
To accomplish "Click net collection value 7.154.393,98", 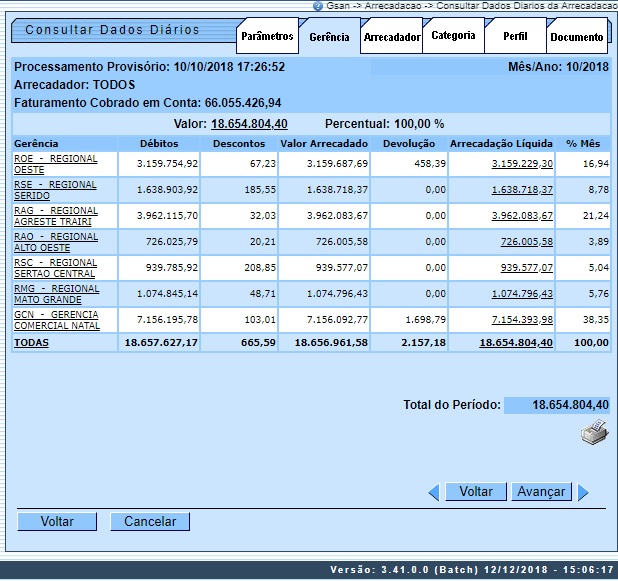I will [x=521, y=319].
